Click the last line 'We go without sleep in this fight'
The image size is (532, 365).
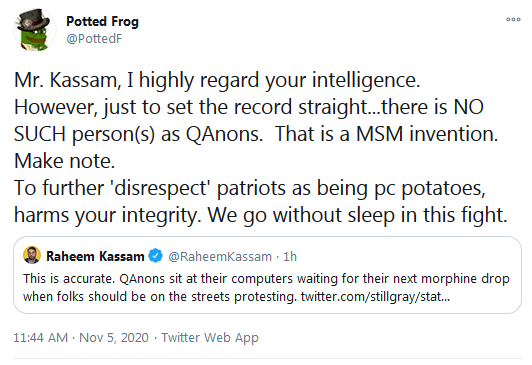click(x=358, y=215)
